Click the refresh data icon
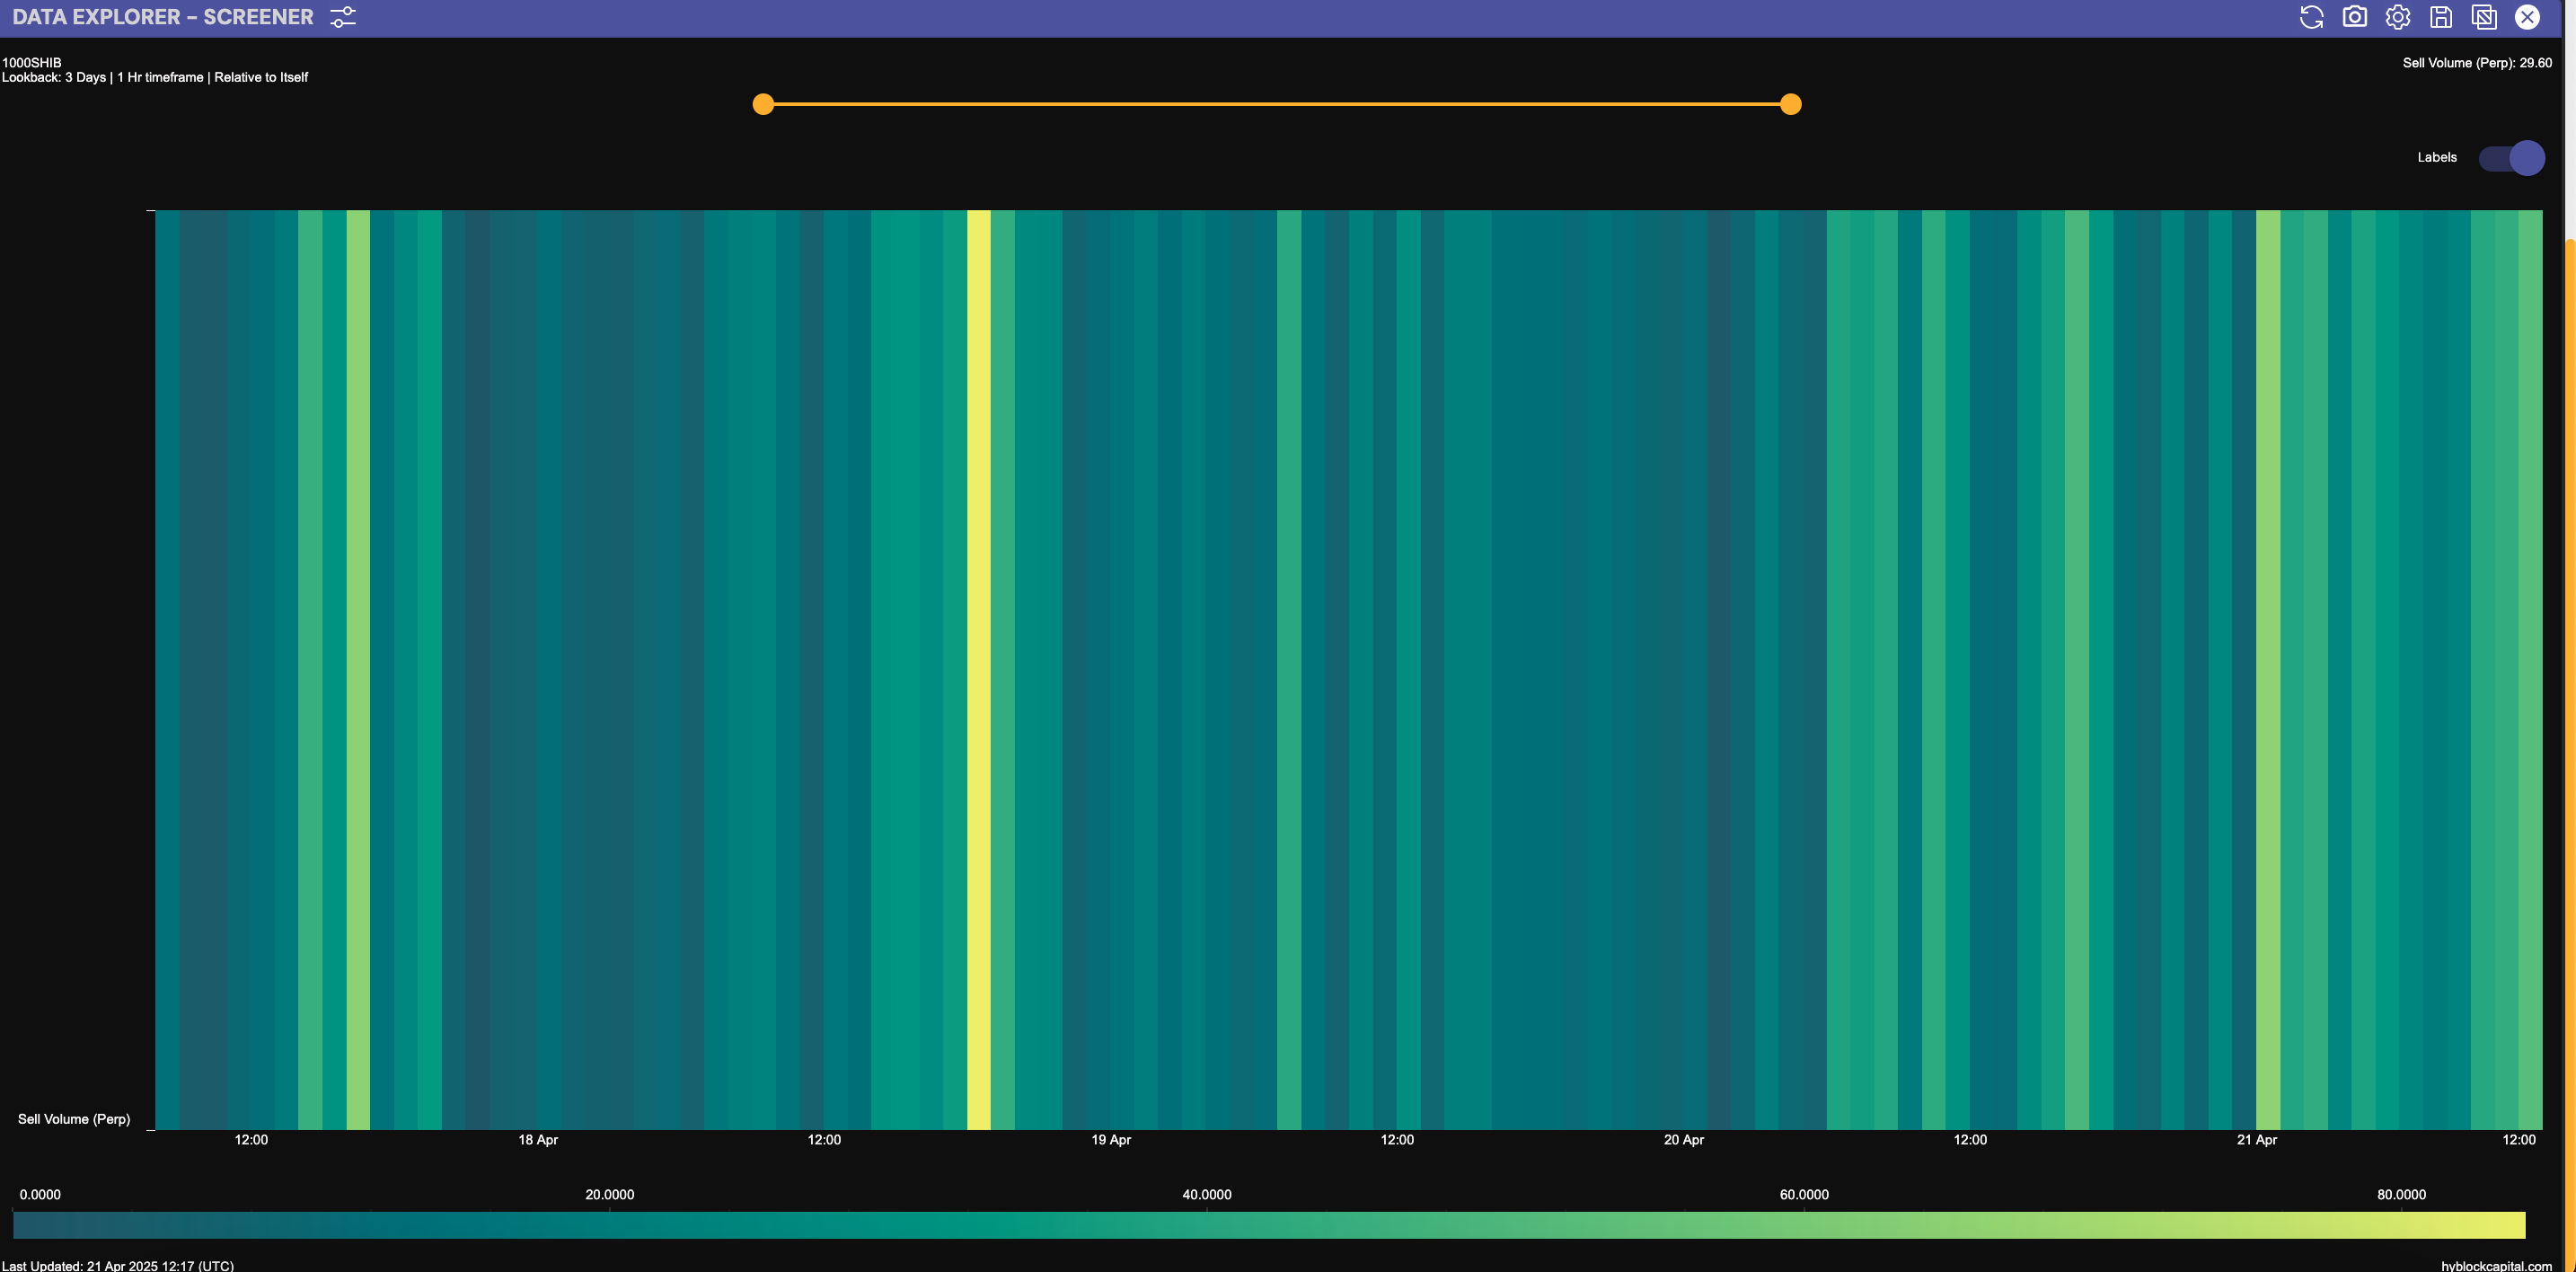Image resolution: width=2576 pixels, height=1272 pixels. coord(2311,17)
